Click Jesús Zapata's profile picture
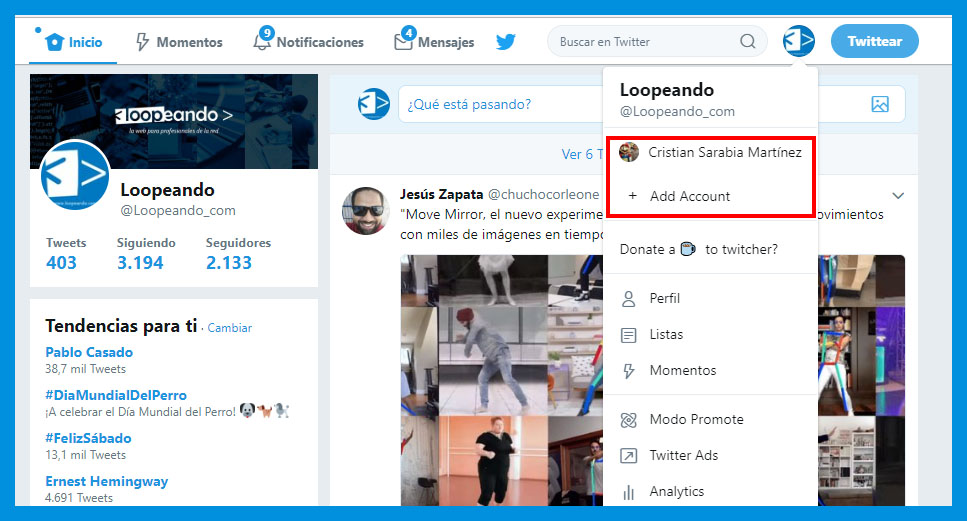 (x=366, y=211)
